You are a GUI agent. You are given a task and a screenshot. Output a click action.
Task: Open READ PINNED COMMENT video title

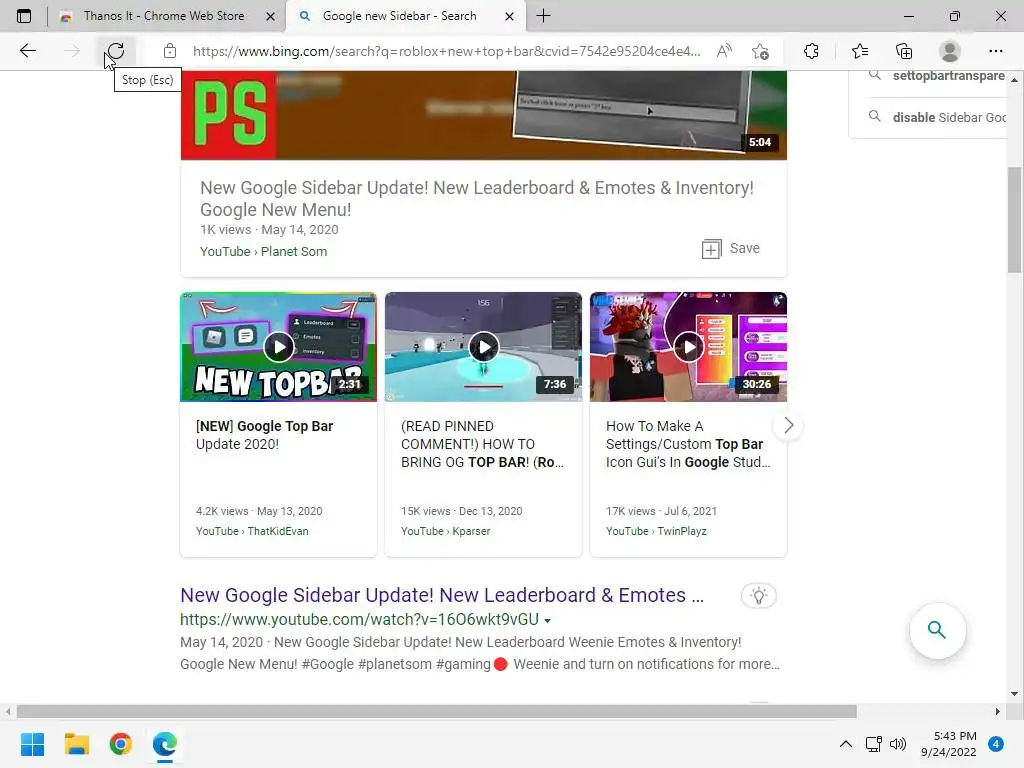[x=482, y=444]
